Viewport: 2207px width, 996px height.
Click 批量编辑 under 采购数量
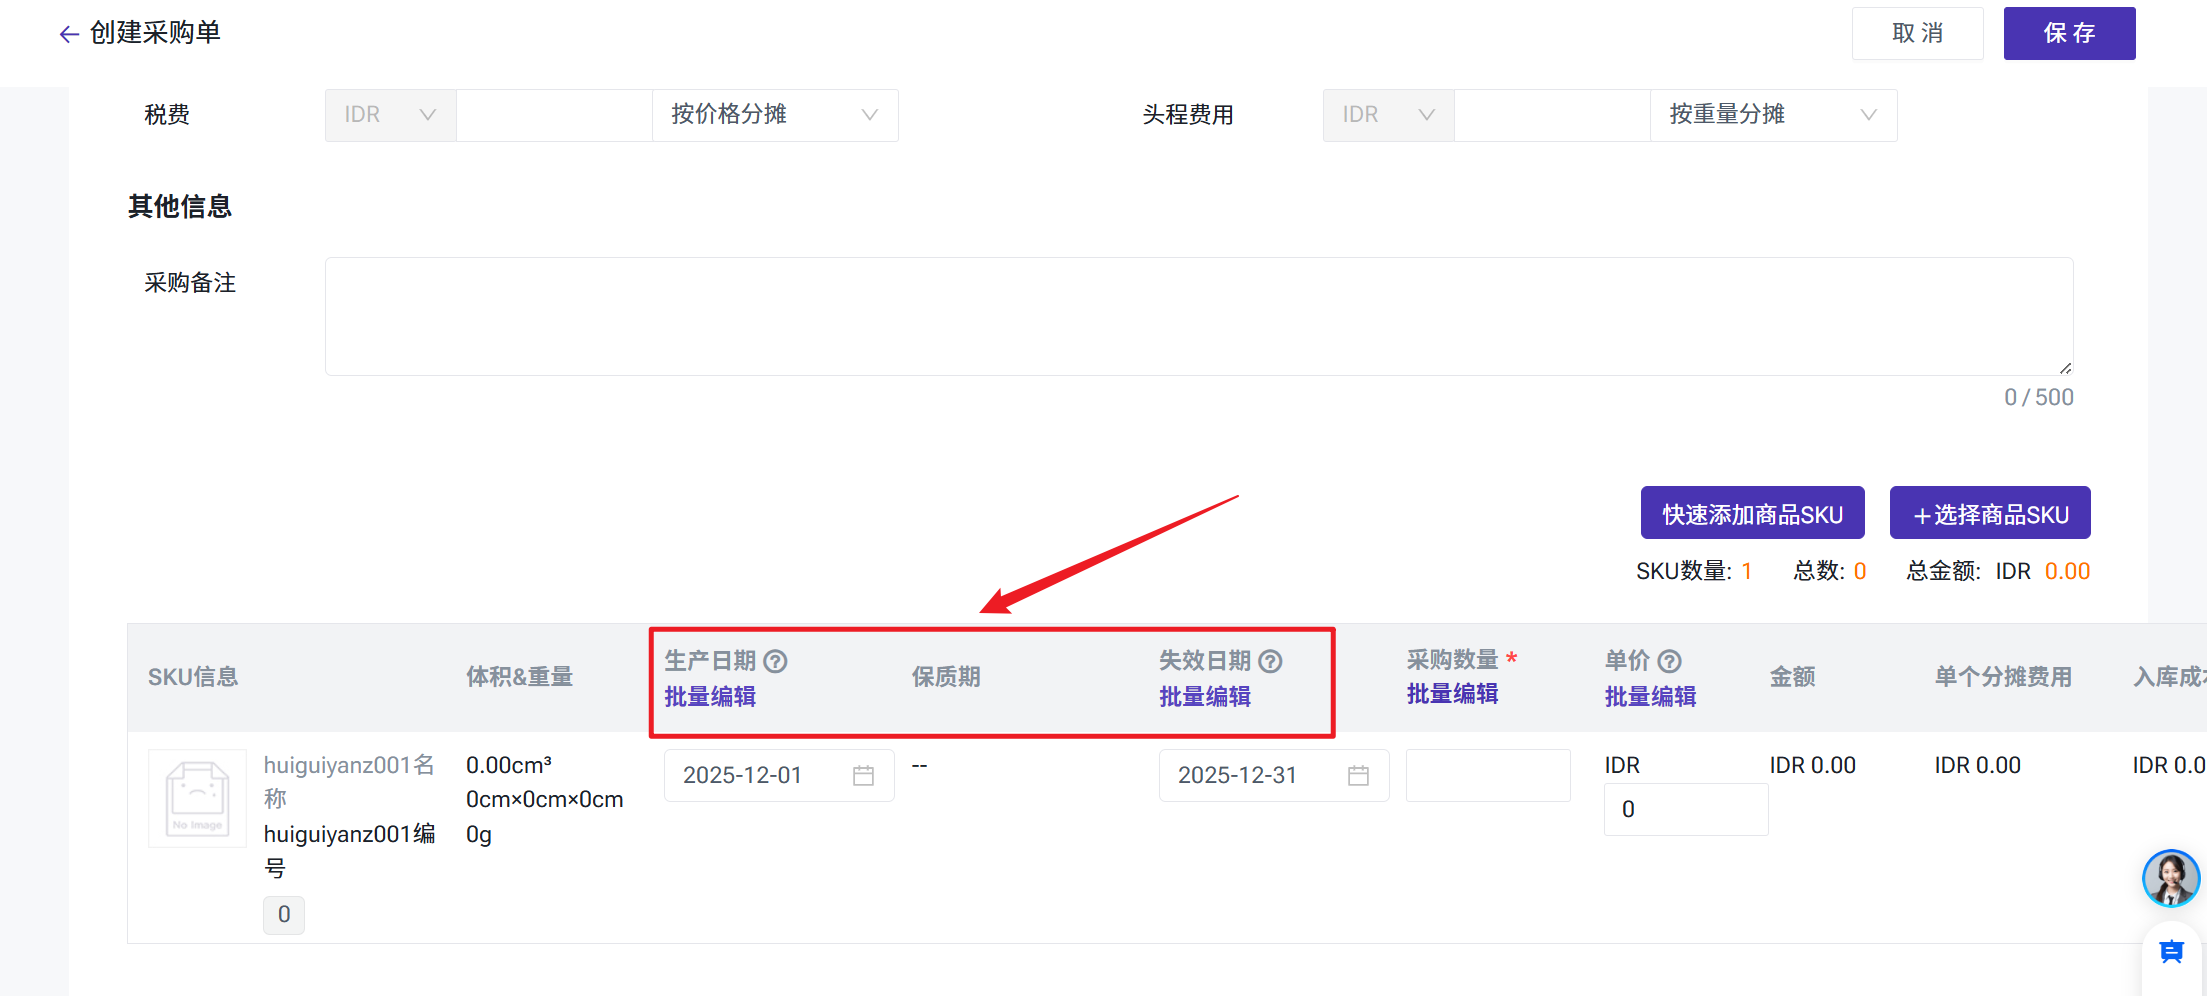click(1452, 694)
